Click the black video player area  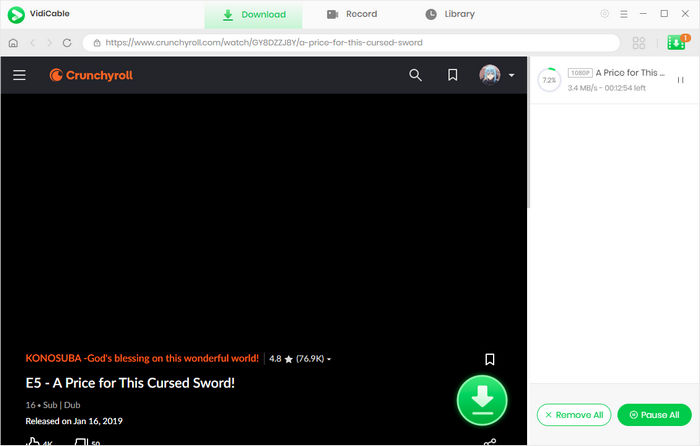pyautogui.click(x=264, y=219)
